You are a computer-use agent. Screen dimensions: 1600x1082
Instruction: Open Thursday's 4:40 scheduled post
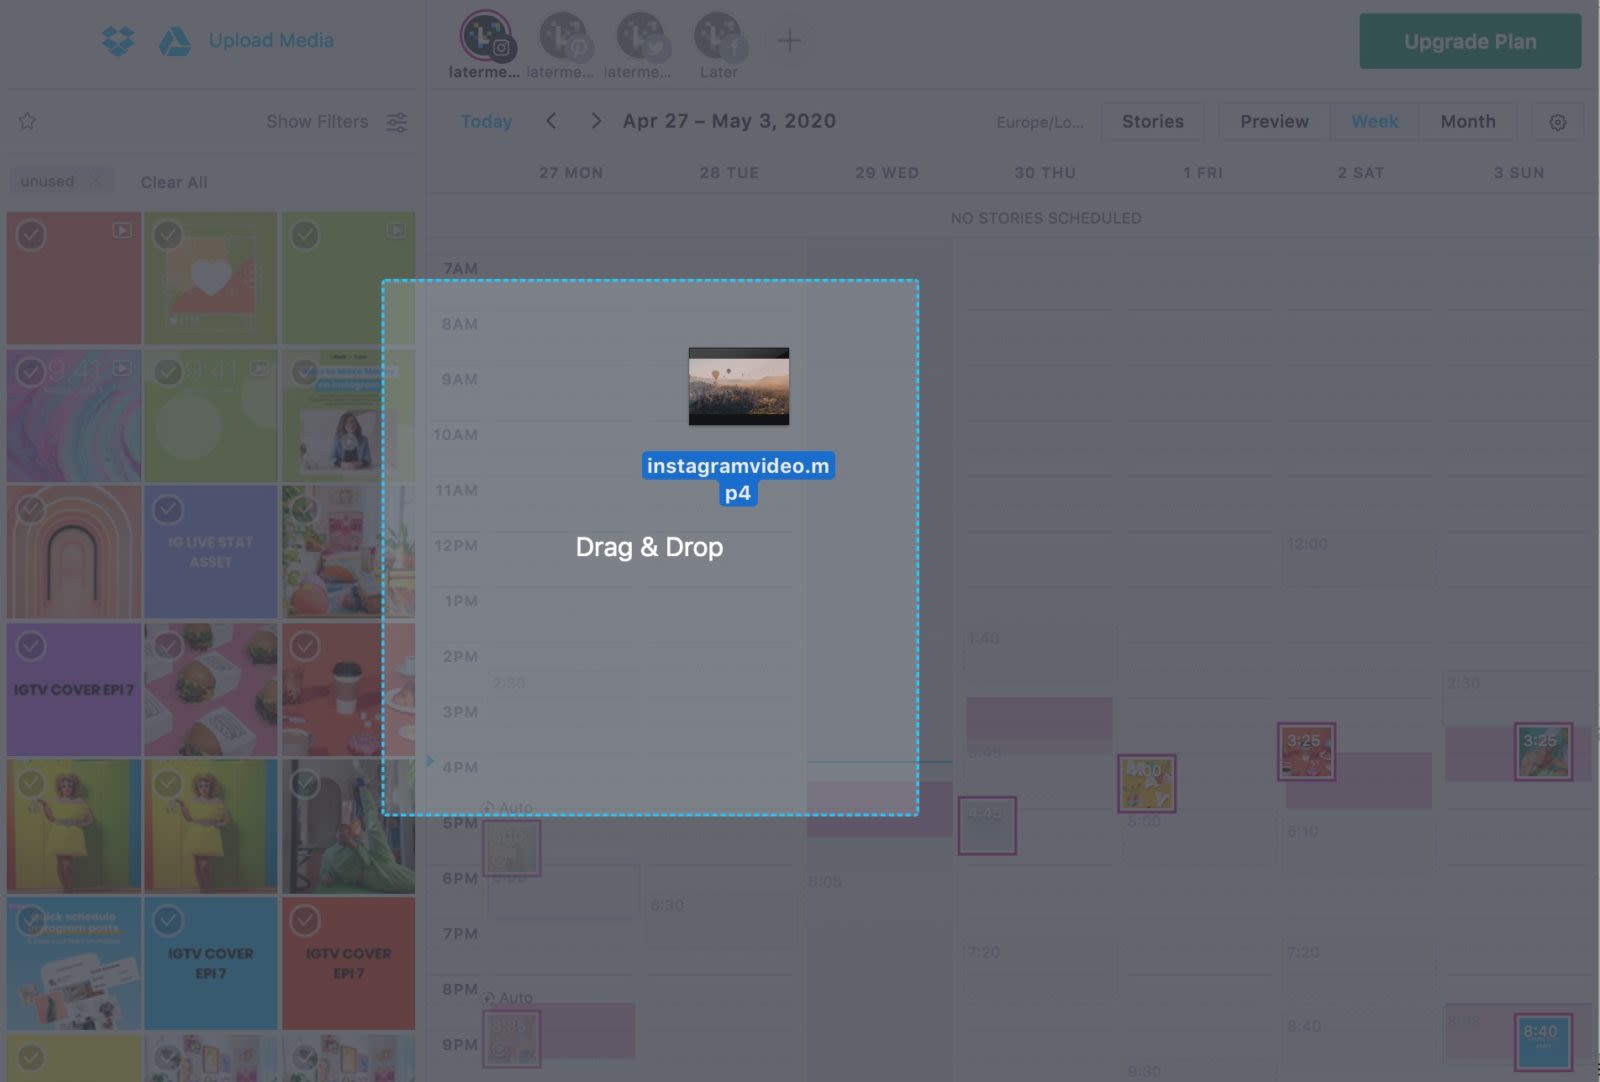(x=987, y=825)
